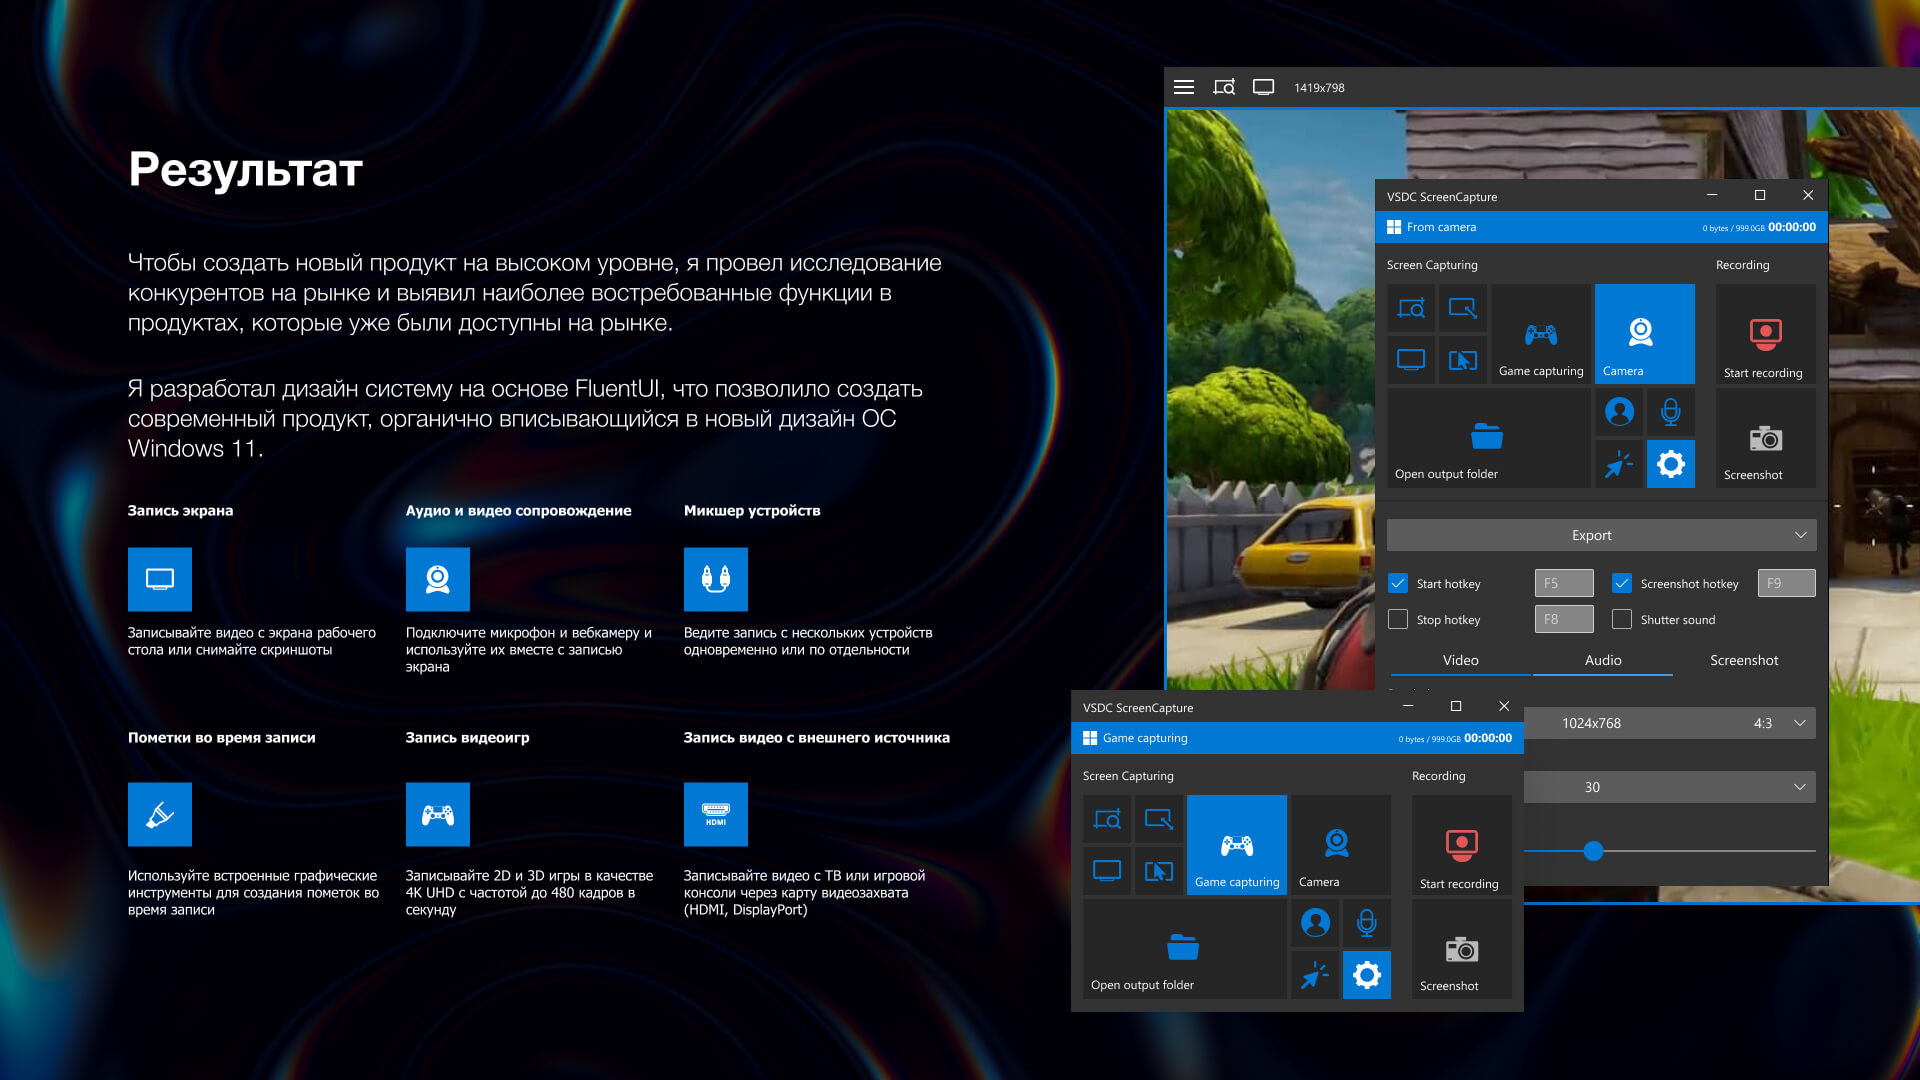Screen dimensions: 1920x1080
Task: Switch to Camera capture mode
Action: pos(1644,333)
